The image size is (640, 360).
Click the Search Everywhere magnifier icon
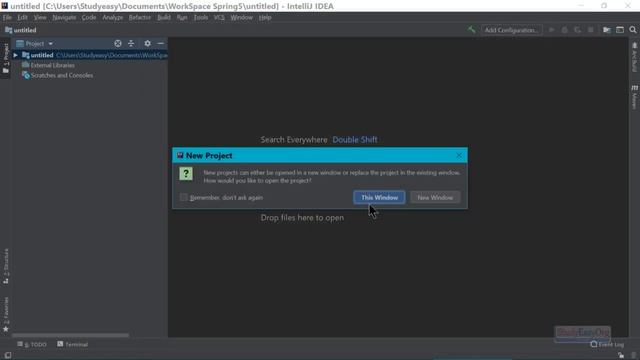[x=633, y=30]
